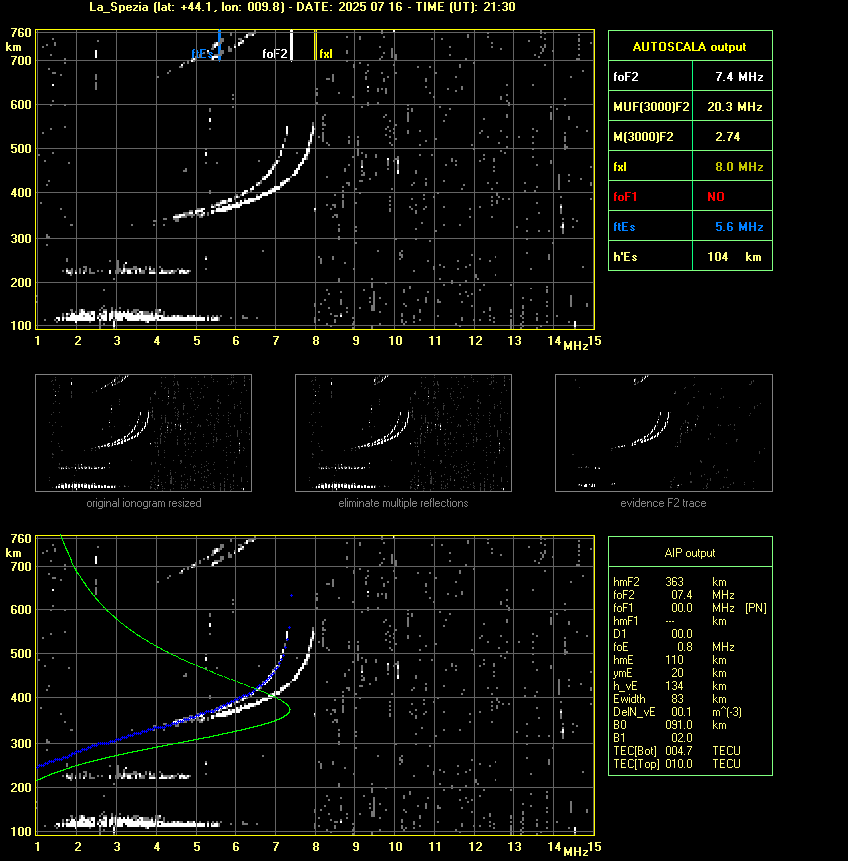The width and height of the screenshot is (848, 861).
Task: Click the red 'foF1' label in AUTOSCALA table
Action: pos(625,197)
